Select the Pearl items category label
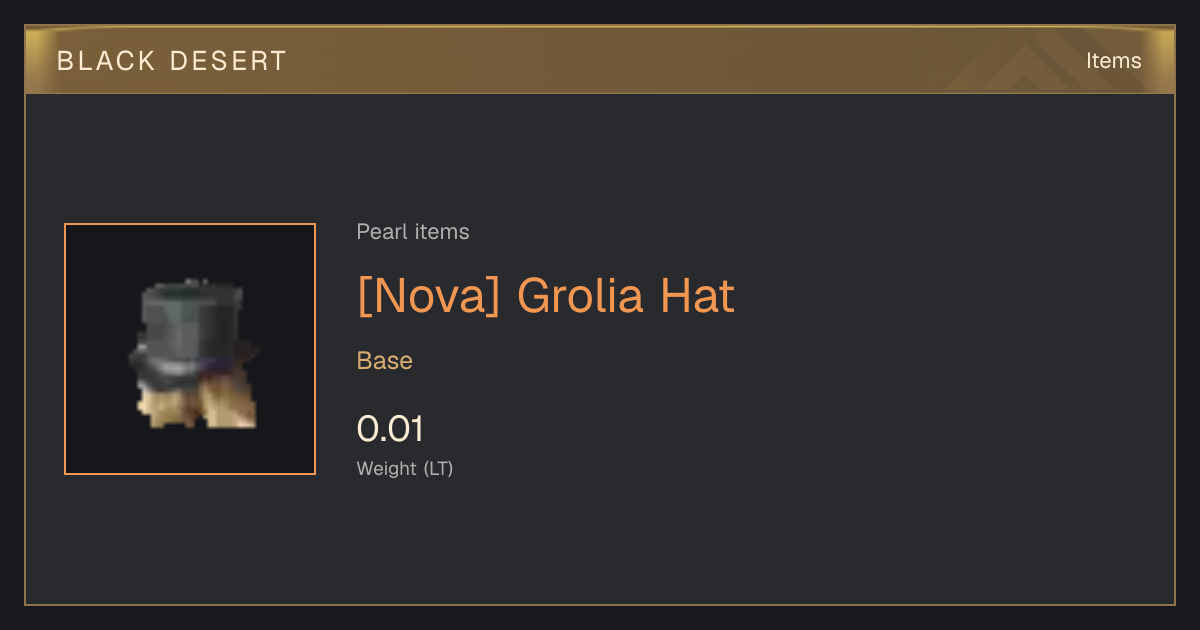The height and width of the screenshot is (630, 1200). (x=413, y=232)
